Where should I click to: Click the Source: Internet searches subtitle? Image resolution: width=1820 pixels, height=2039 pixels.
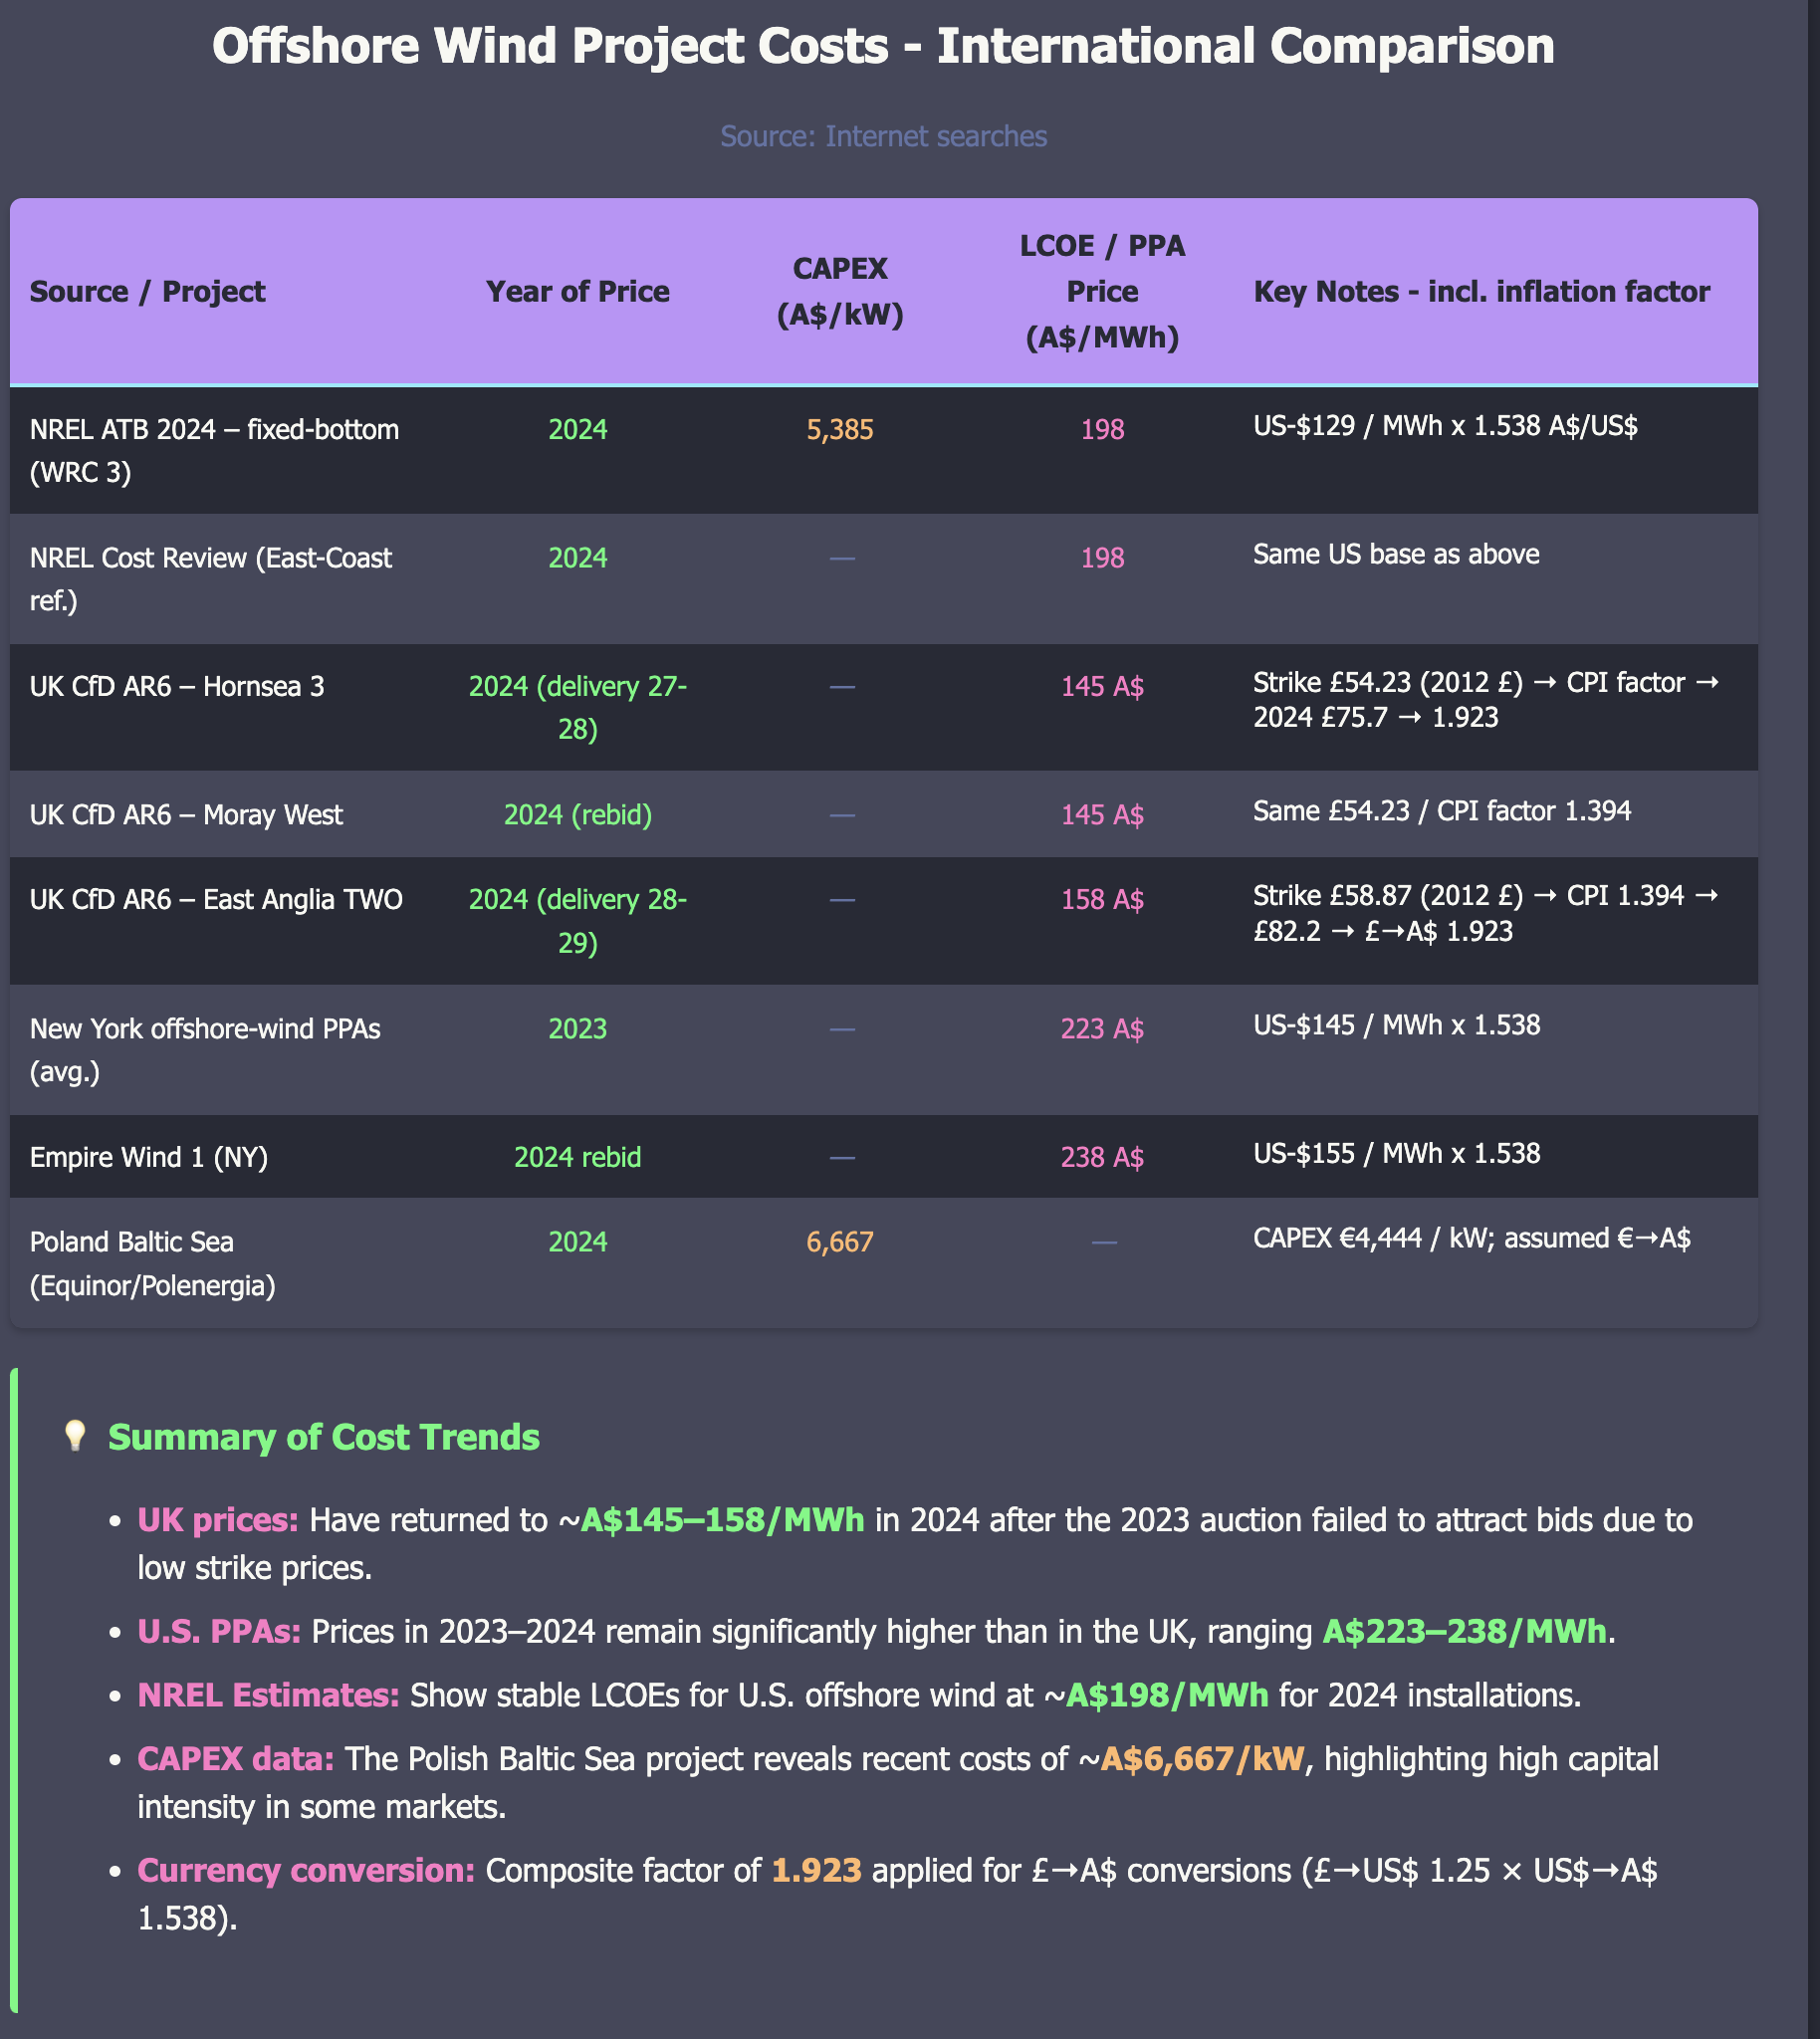coord(883,136)
